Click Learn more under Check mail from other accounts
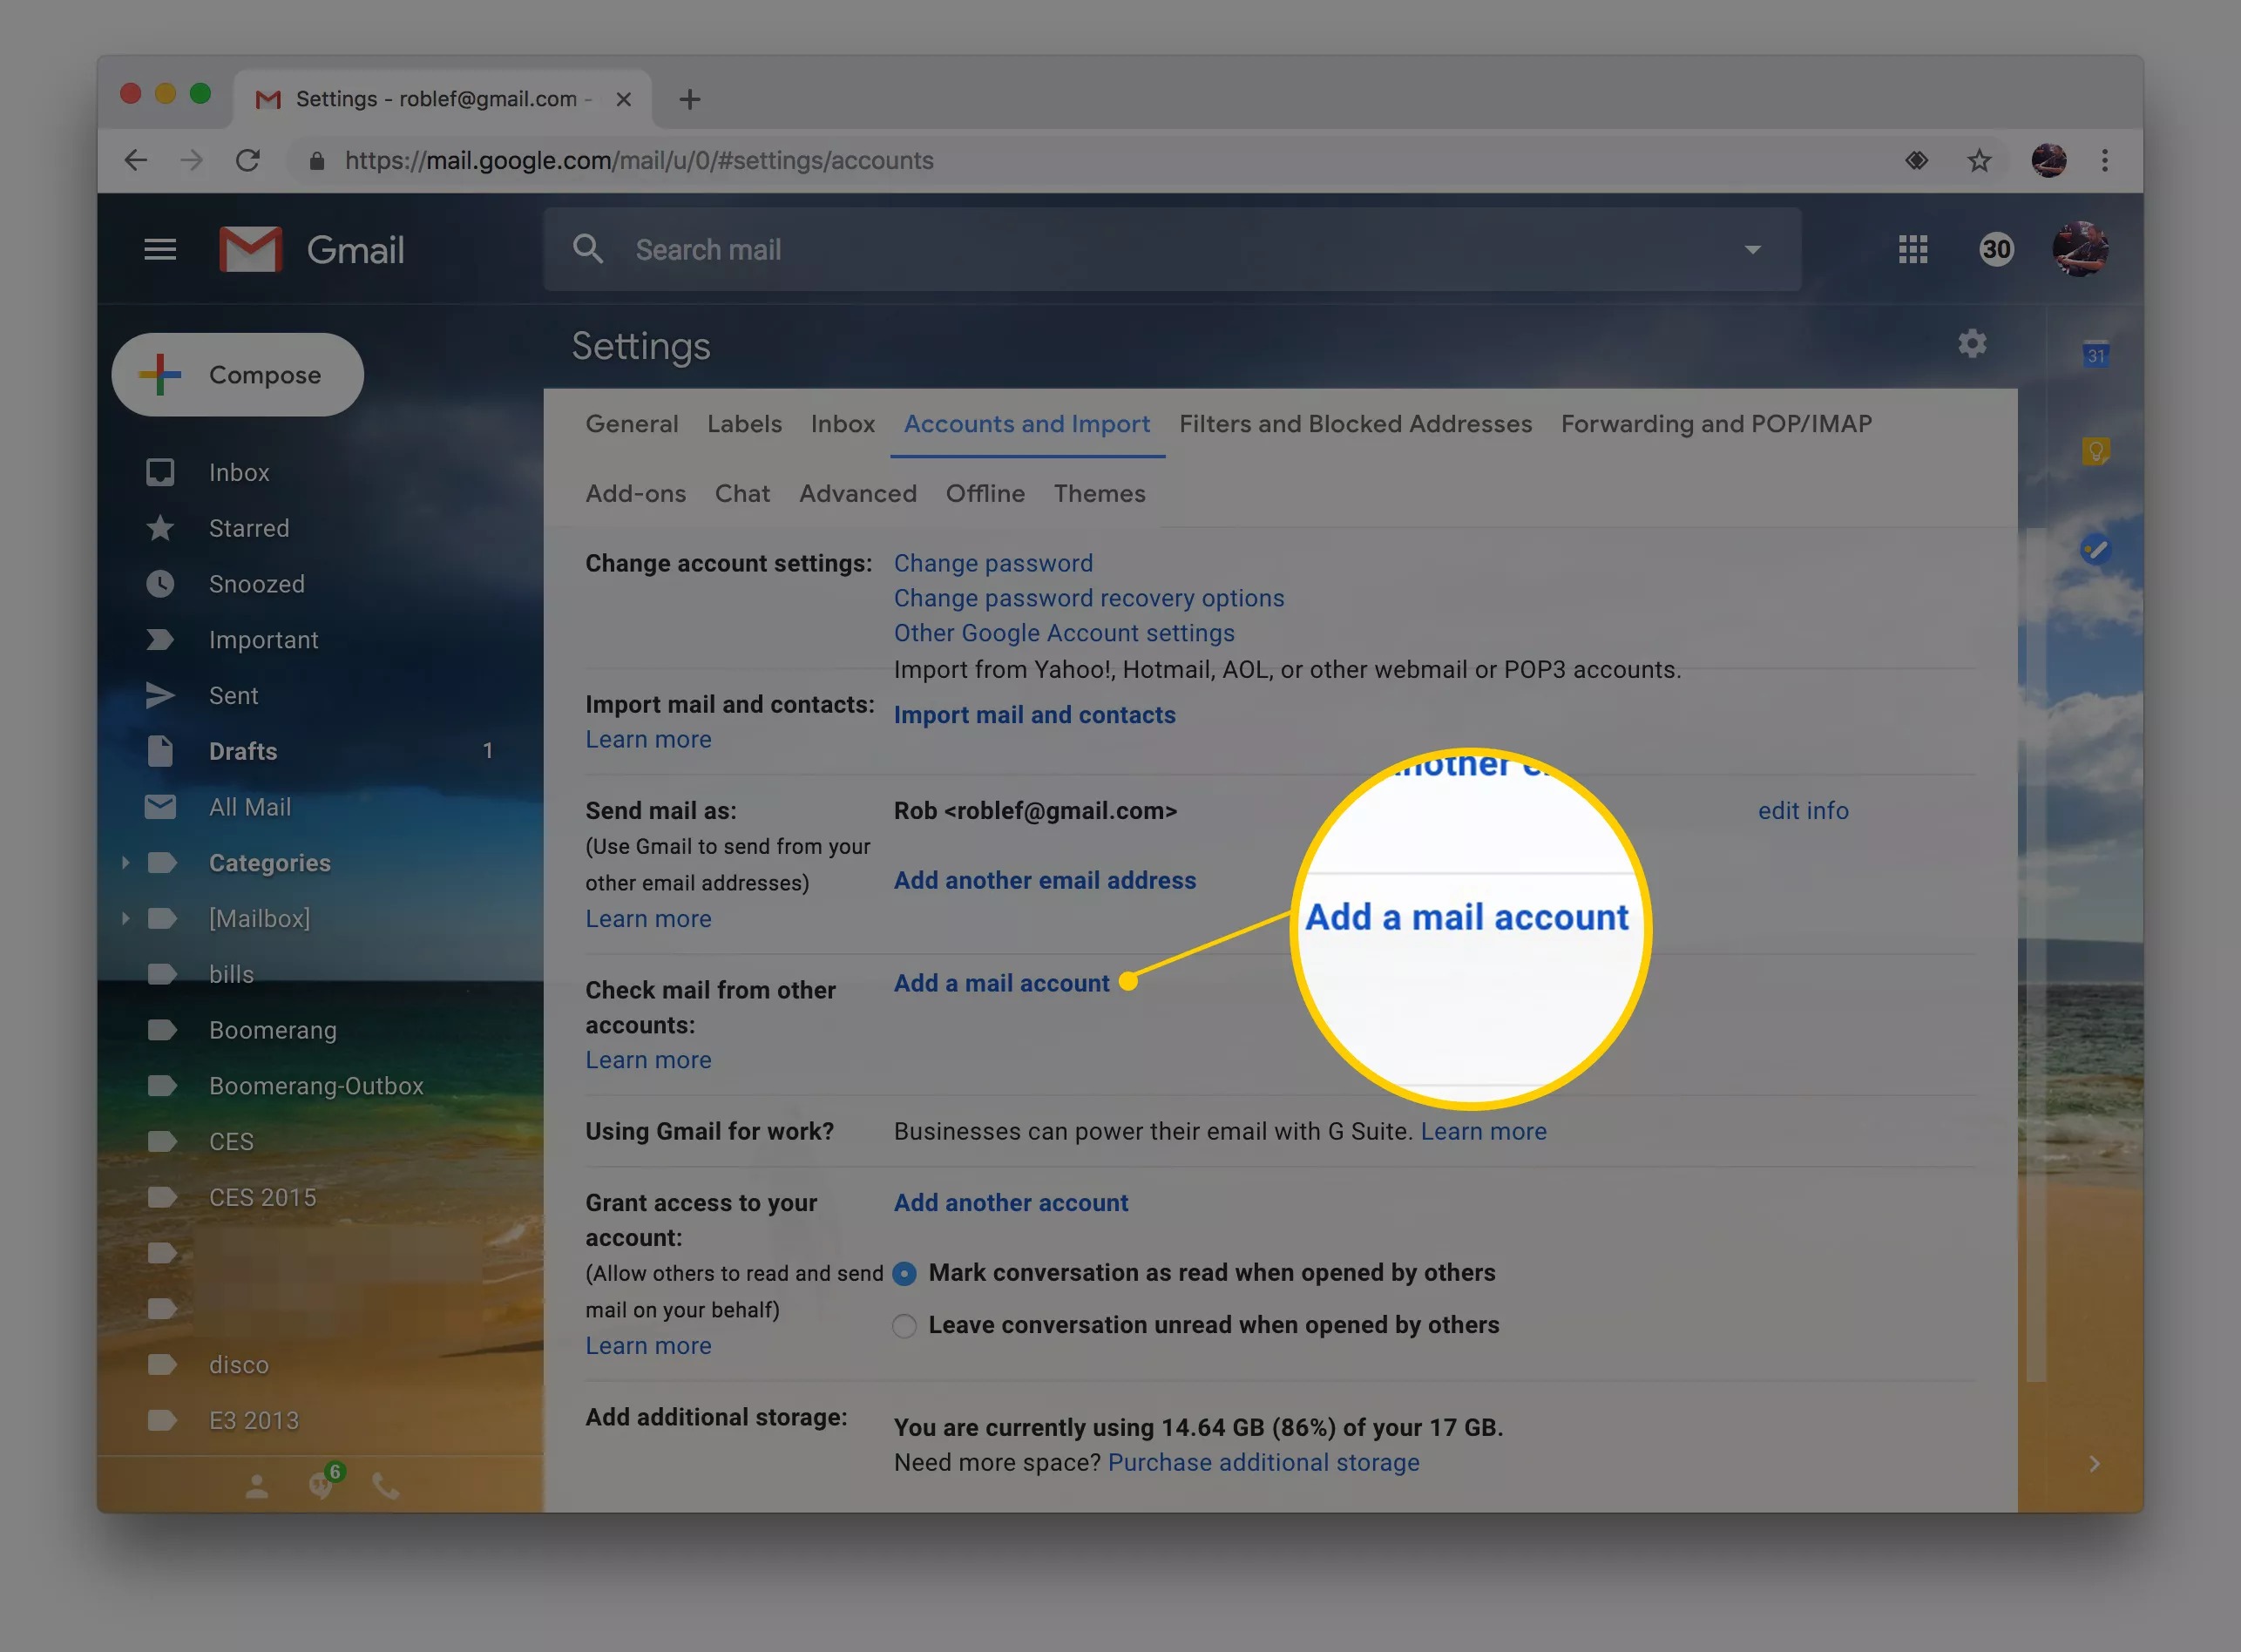The height and width of the screenshot is (1652, 2241). [648, 1060]
